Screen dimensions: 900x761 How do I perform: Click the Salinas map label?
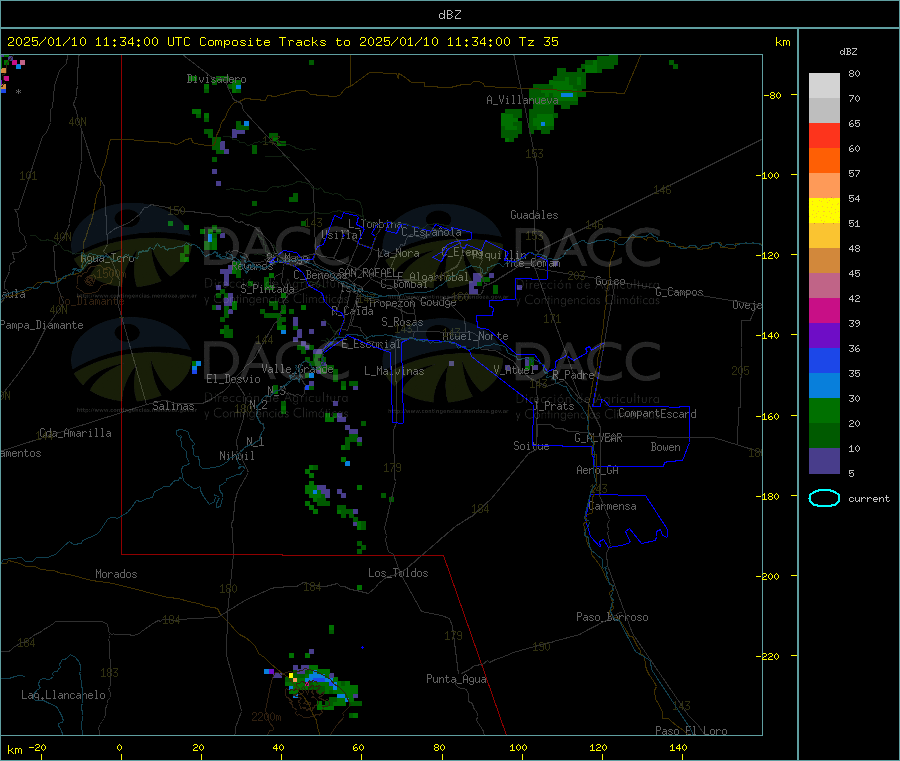coord(173,406)
